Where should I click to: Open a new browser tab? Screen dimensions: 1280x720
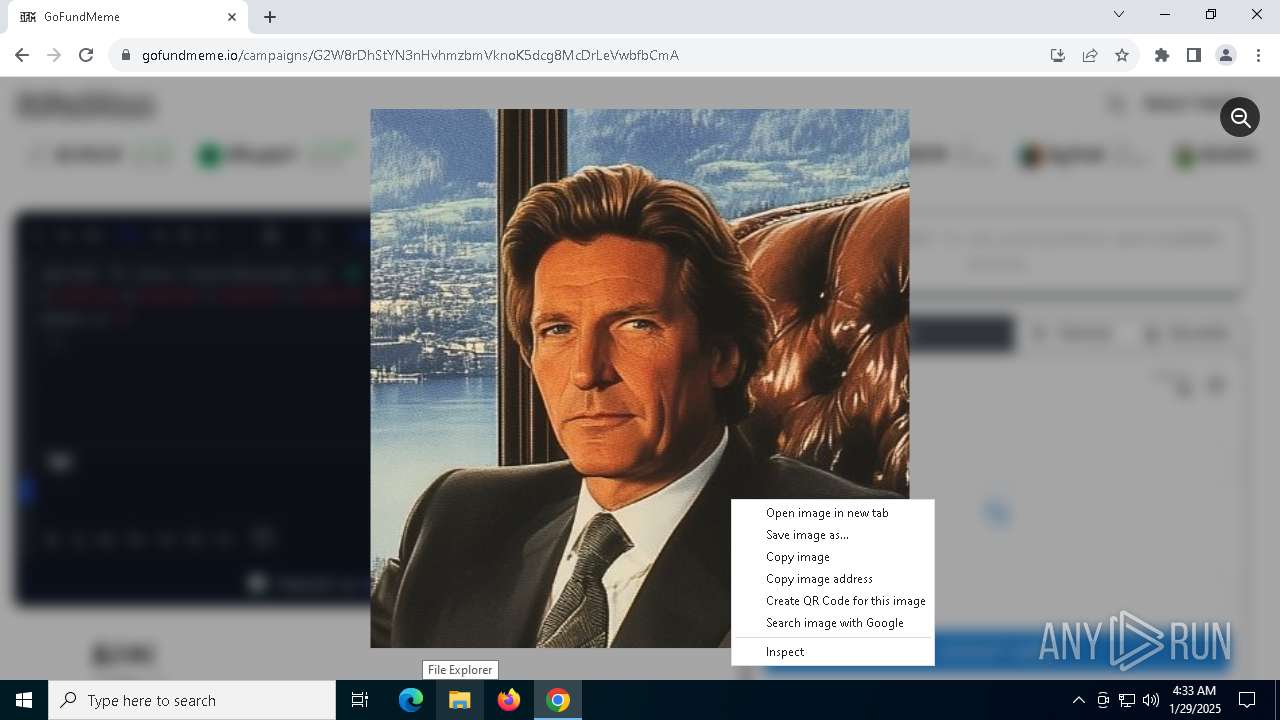pos(270,17)
